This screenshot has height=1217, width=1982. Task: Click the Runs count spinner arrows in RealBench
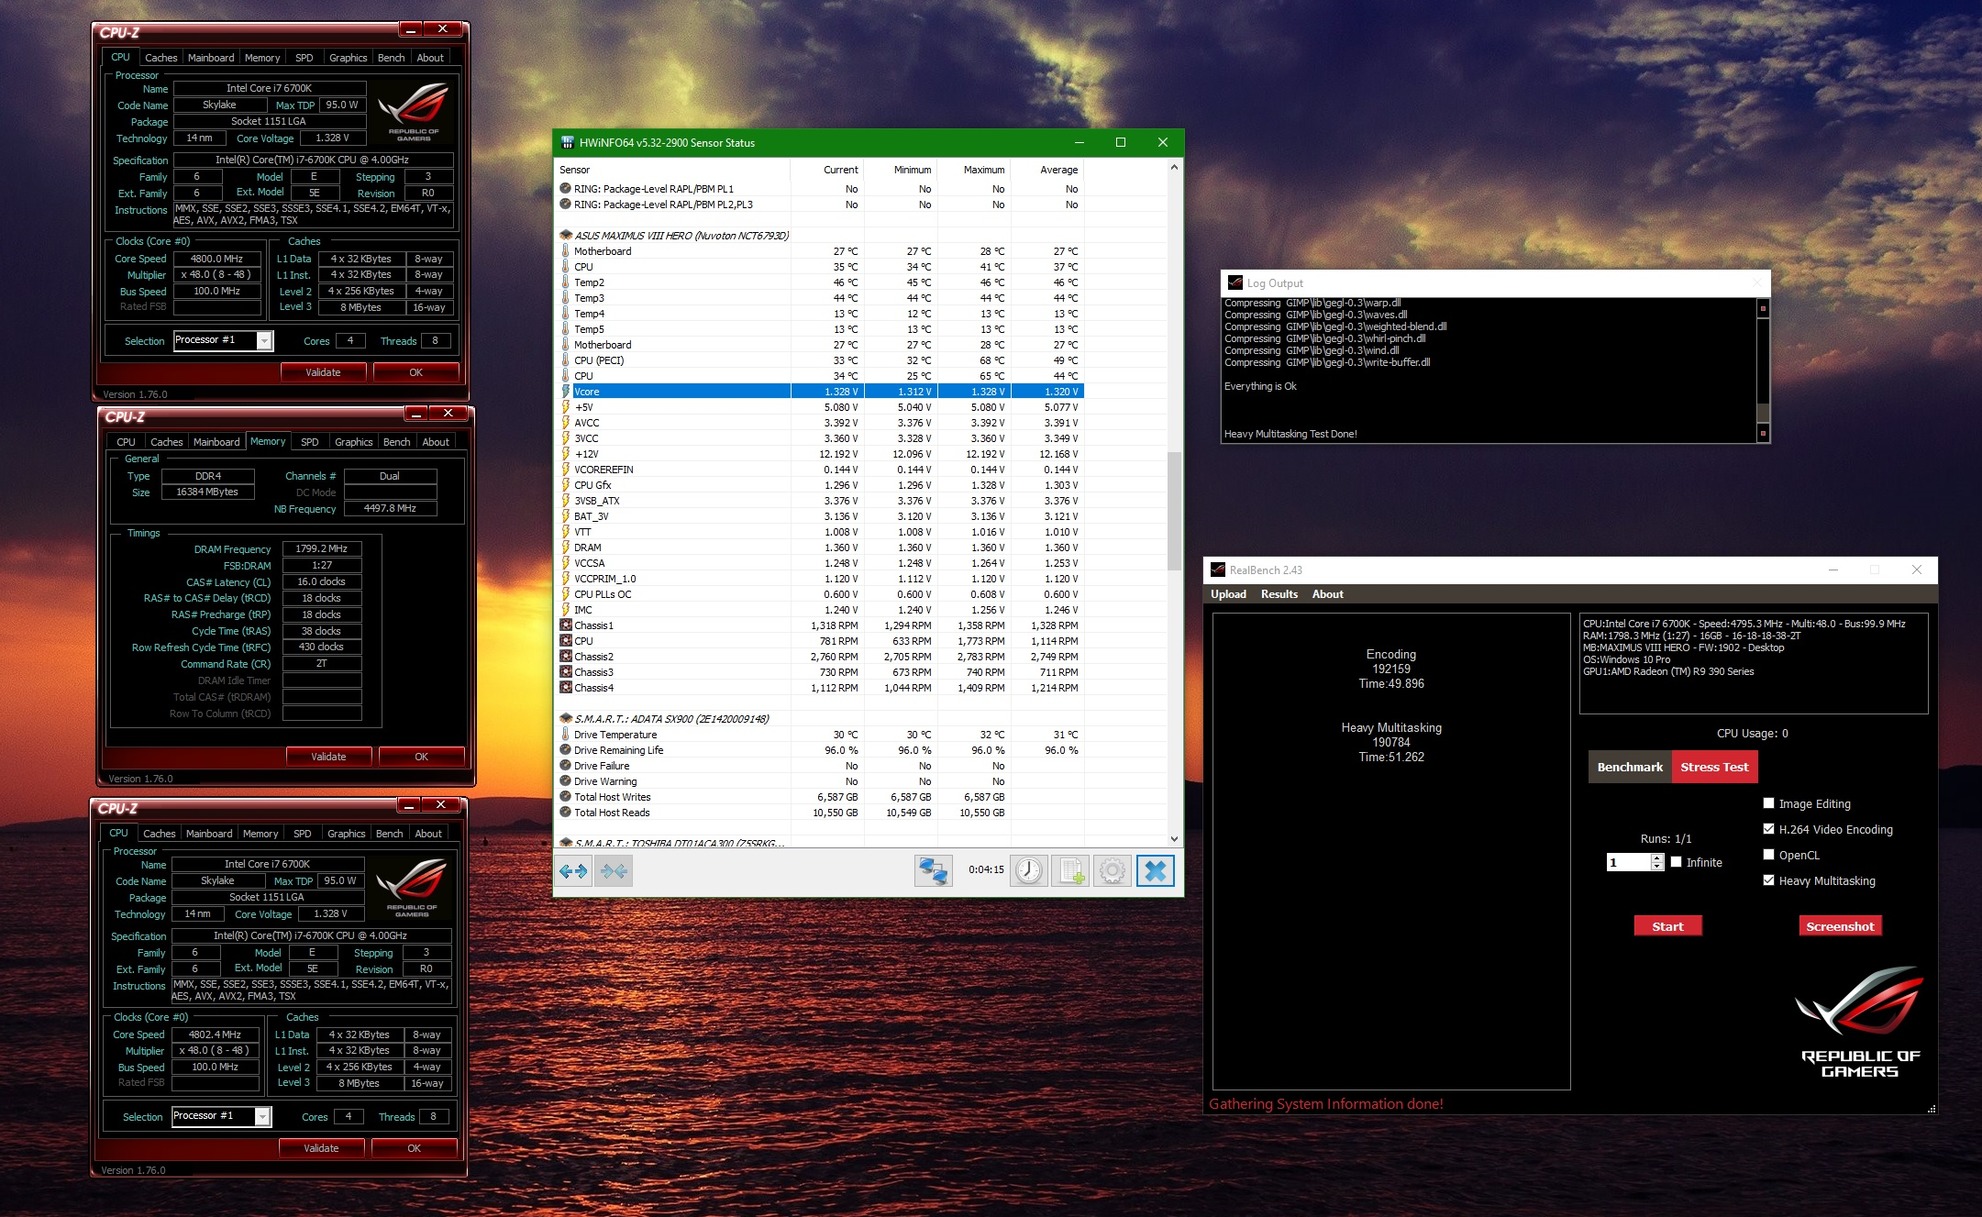coord(1657,862)
